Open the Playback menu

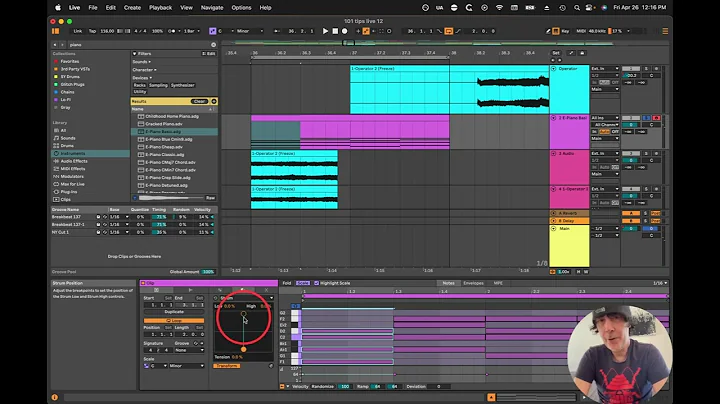click(160, 8)
